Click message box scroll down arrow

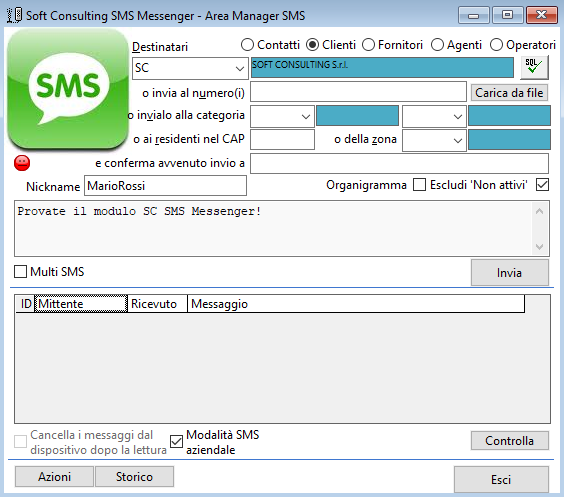(539, 246)
